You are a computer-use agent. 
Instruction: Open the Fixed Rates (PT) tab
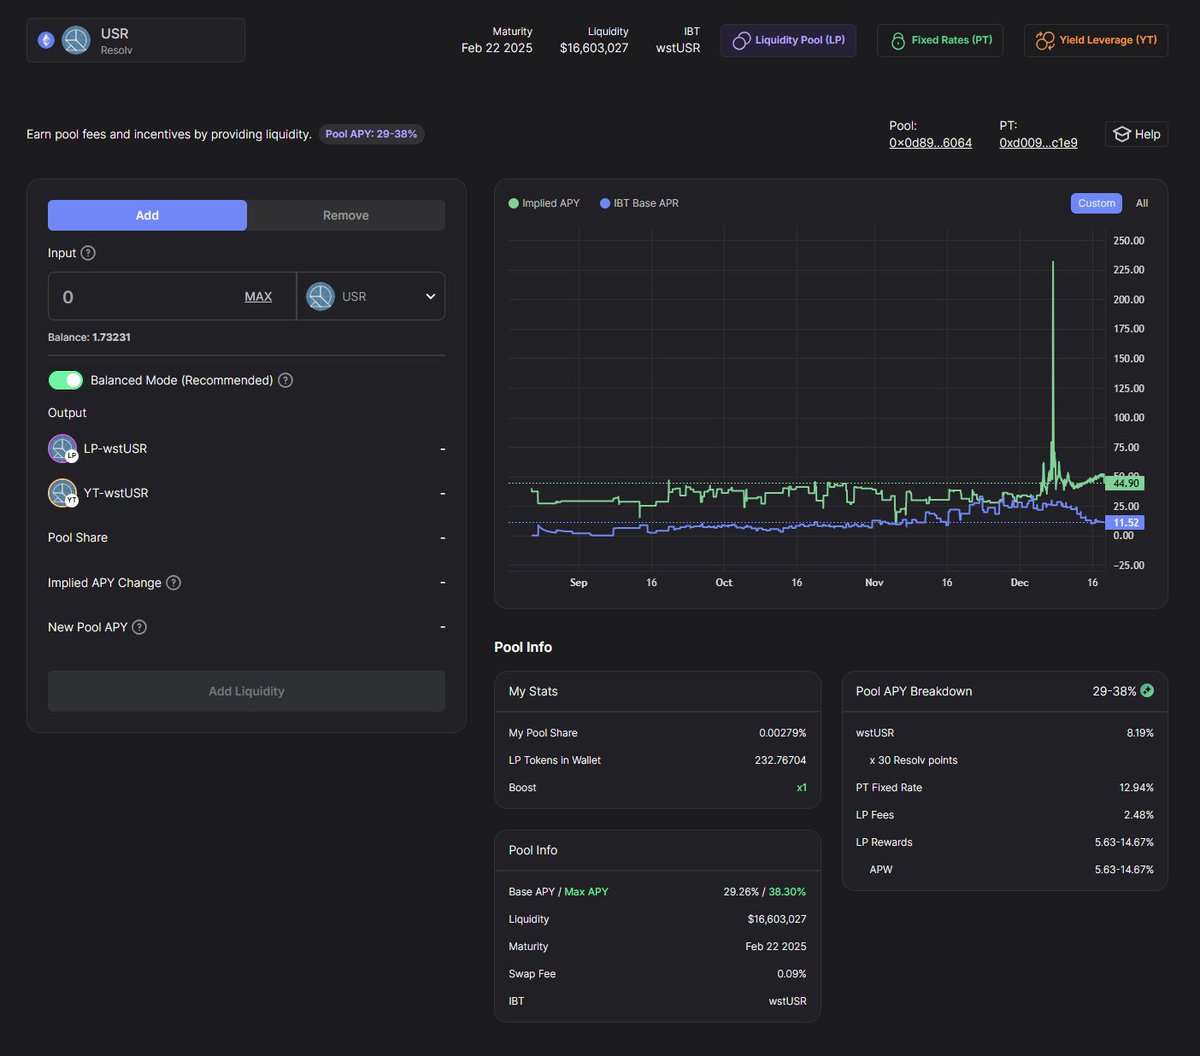[940, 40]
